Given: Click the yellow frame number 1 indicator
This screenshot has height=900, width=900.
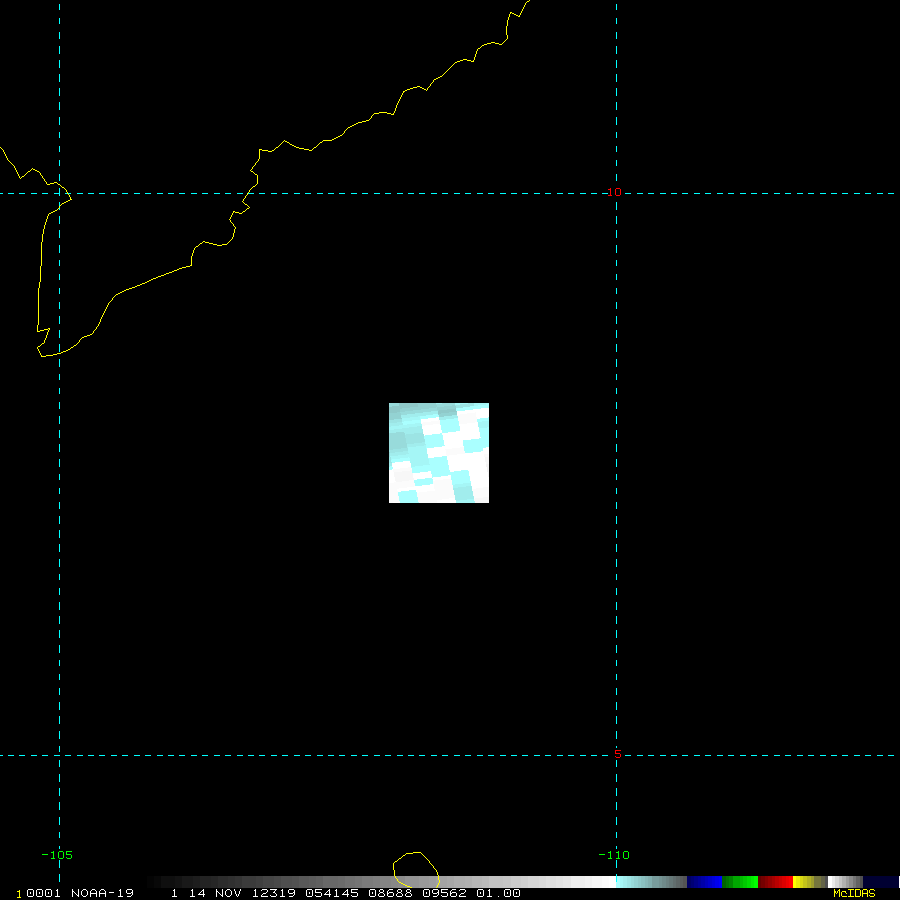Looking at the screenshot, I should [x=19, y=894].
